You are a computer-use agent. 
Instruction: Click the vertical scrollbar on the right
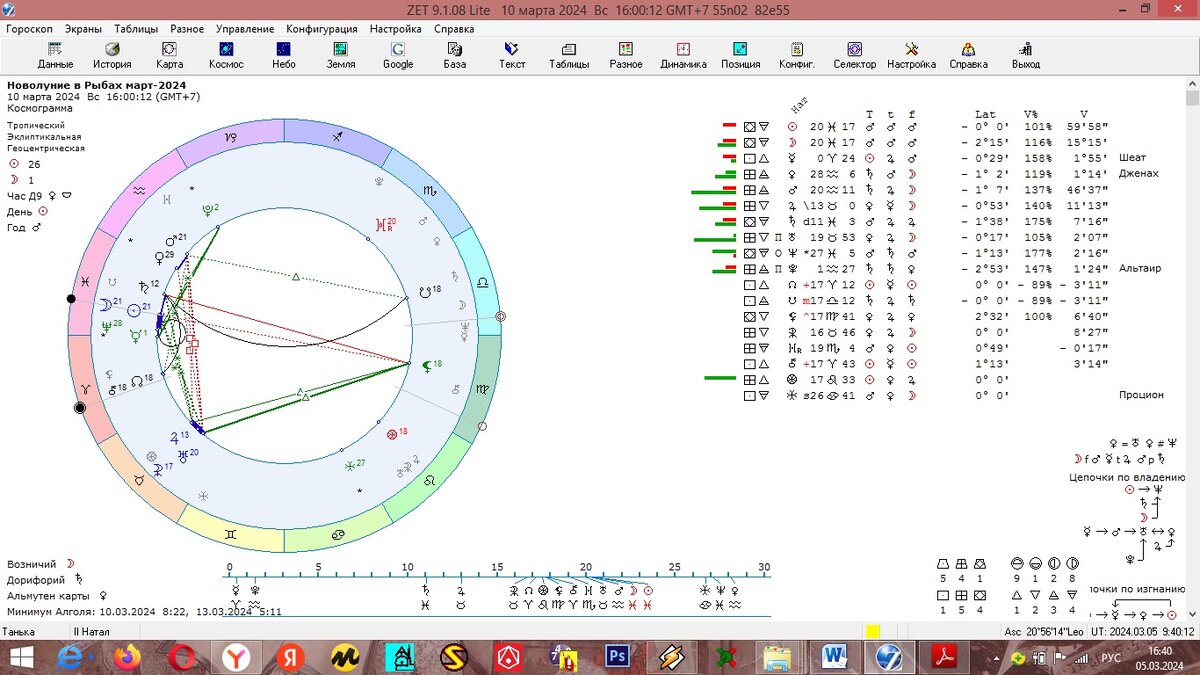pos(1192,350)
